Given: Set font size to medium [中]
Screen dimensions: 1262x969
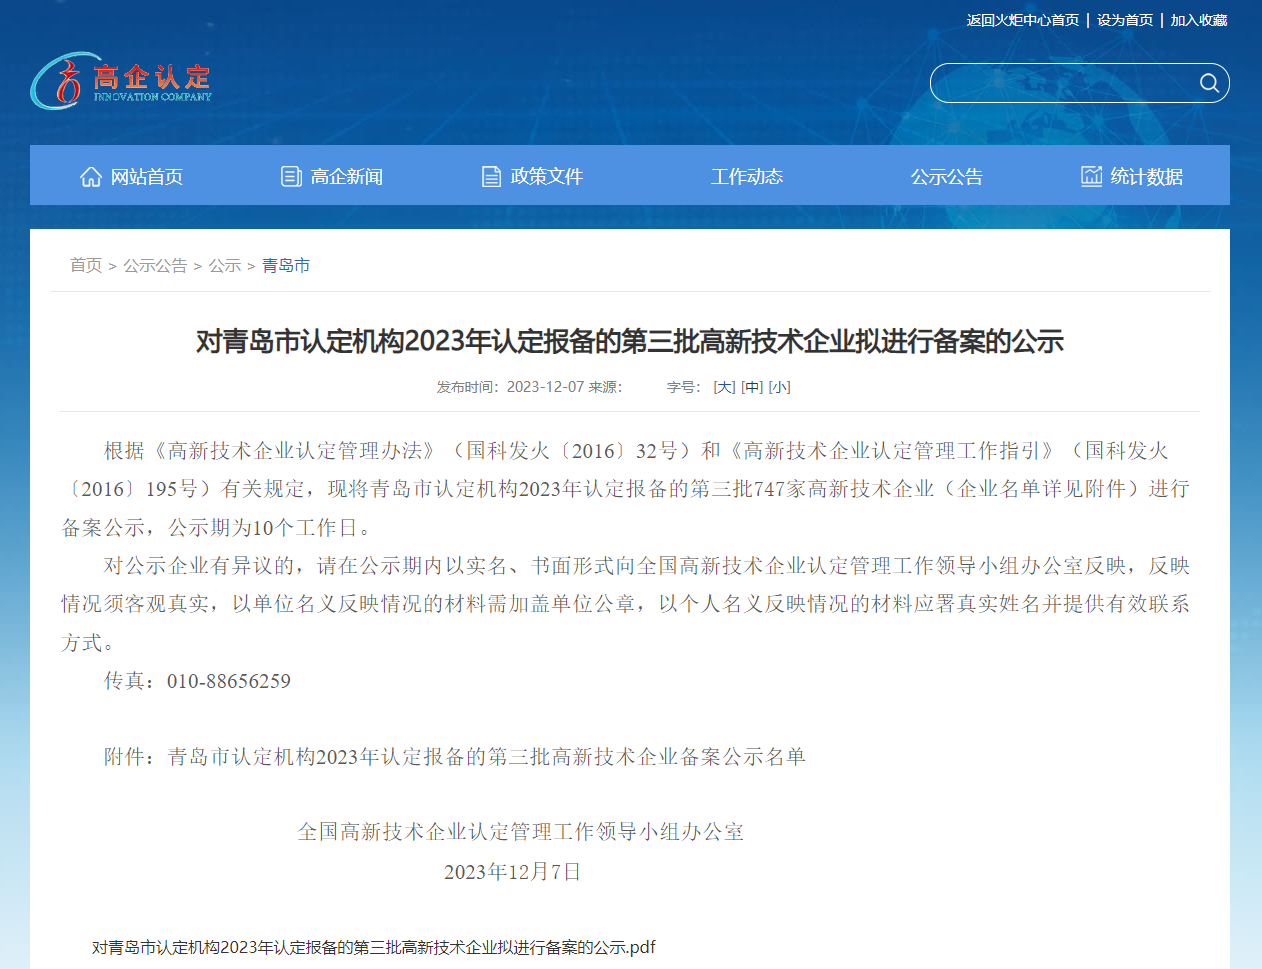Looking at the screenshot, I should [x=752, y=387].
